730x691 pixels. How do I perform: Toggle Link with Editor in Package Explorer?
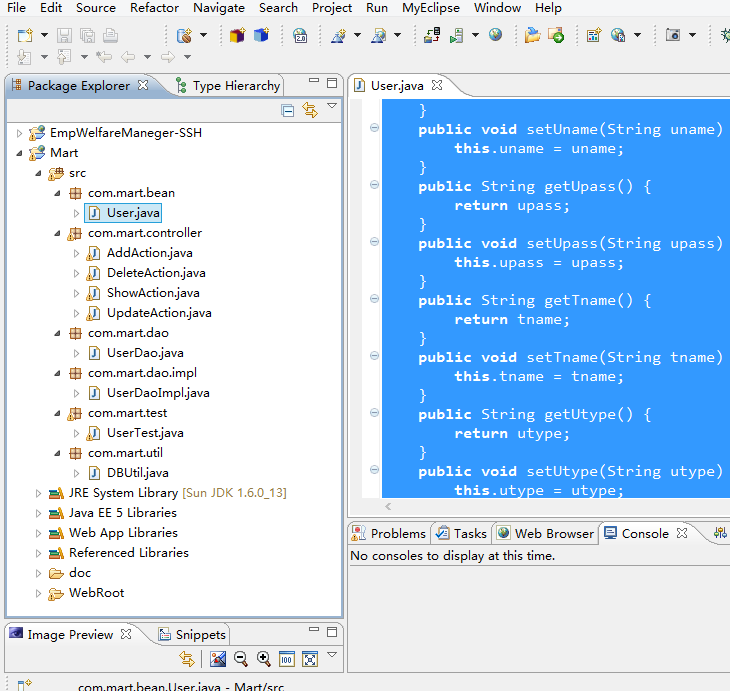coord(310,110)
